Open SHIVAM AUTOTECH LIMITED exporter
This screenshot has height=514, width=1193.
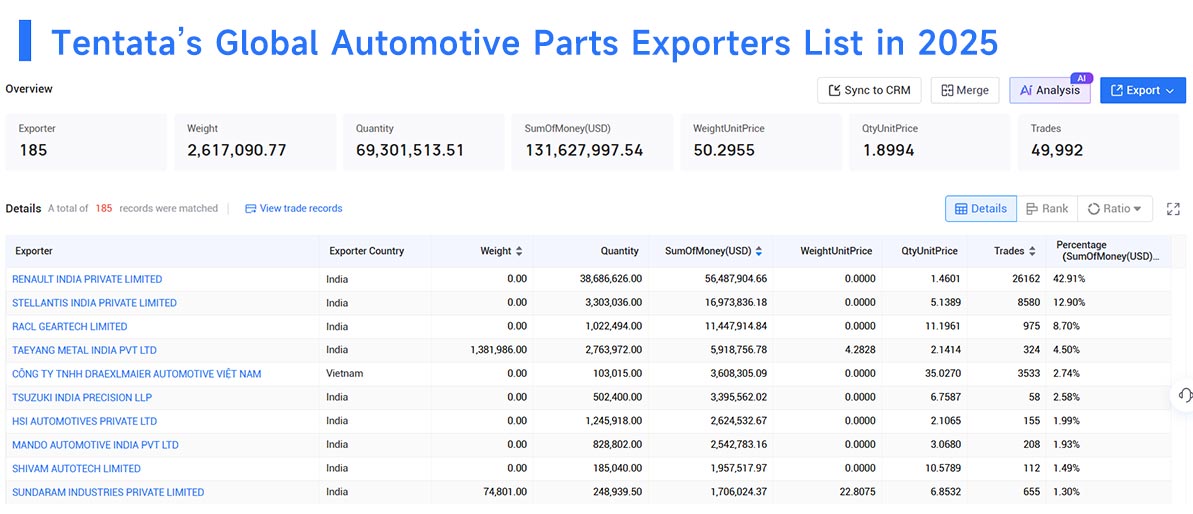76,468
